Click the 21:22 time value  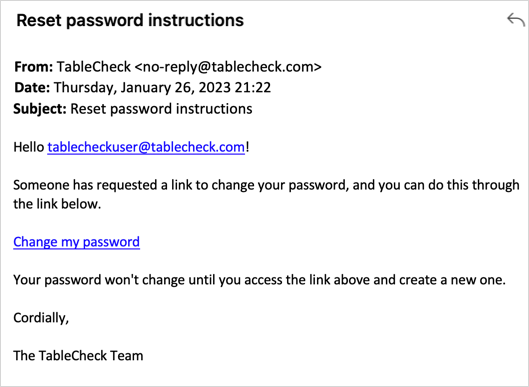(253, 88)
